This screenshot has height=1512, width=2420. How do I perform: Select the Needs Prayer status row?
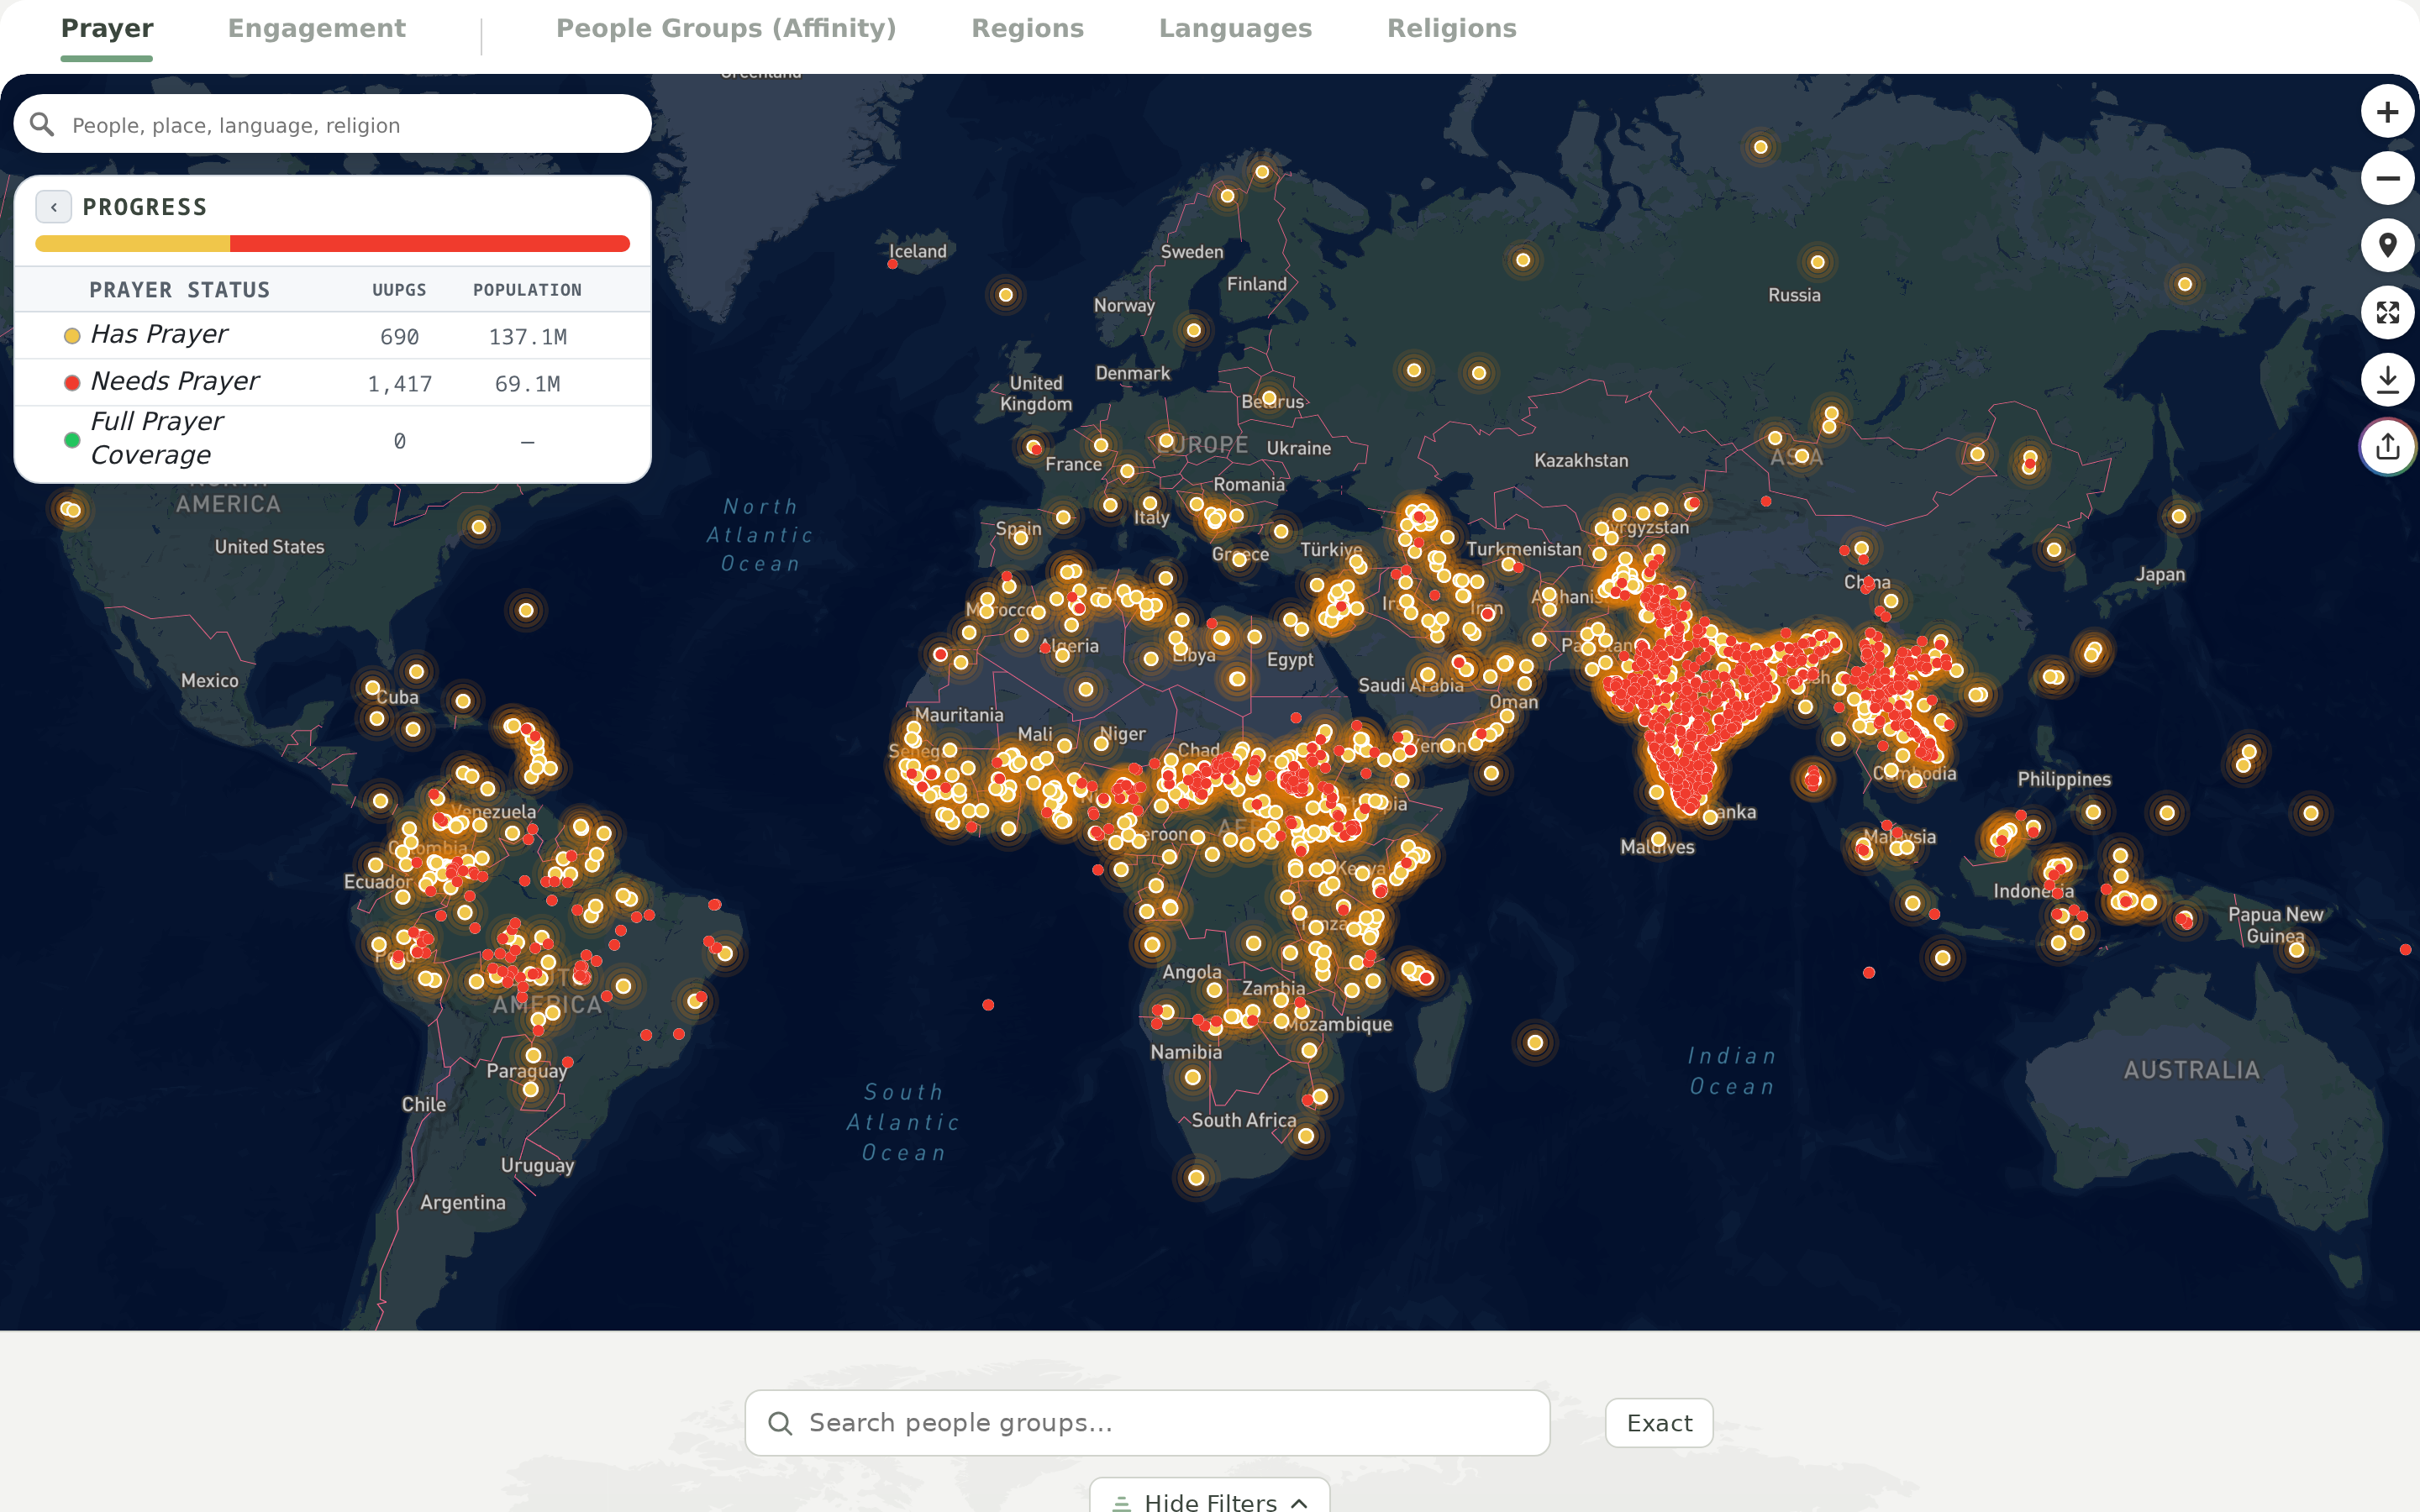coord(332,383)
